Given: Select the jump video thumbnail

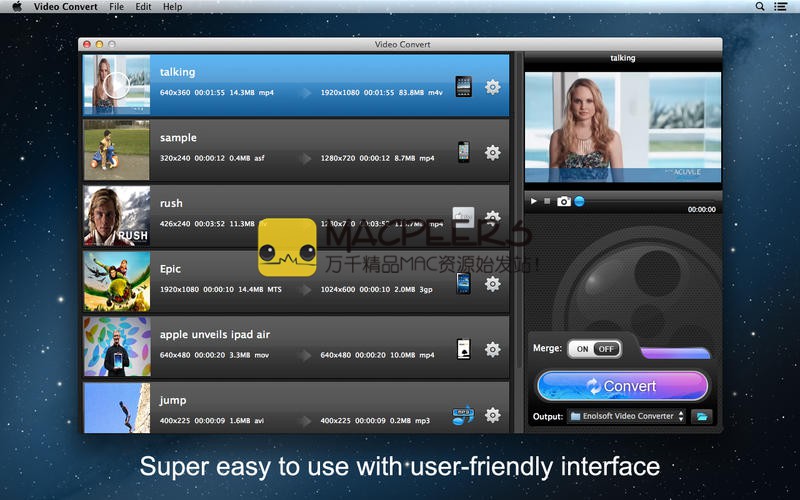Looking at the screenshot, I should point(117,408).
